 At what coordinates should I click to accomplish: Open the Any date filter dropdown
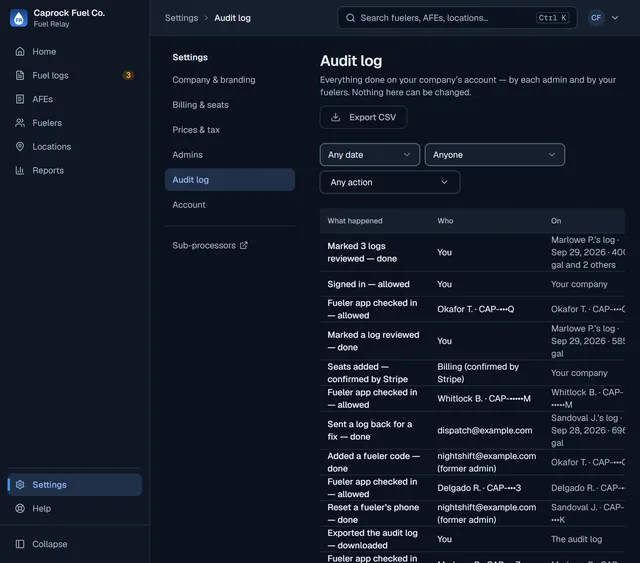(369, 155)
